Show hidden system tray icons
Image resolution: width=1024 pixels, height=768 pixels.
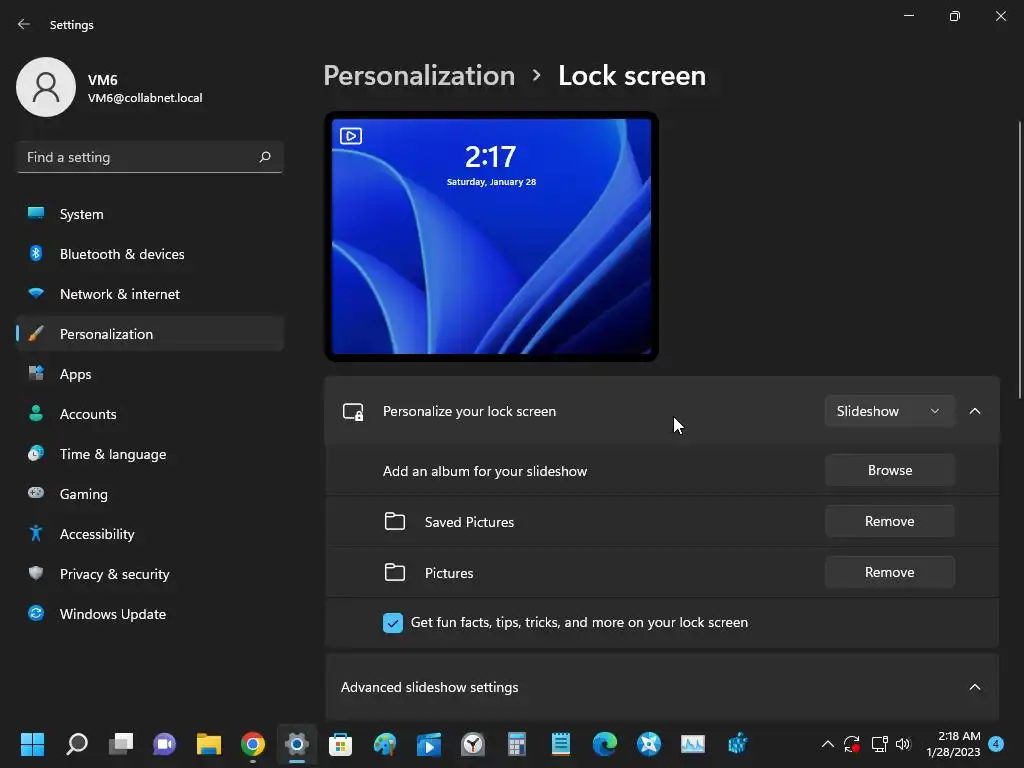(x=827, y=743)
